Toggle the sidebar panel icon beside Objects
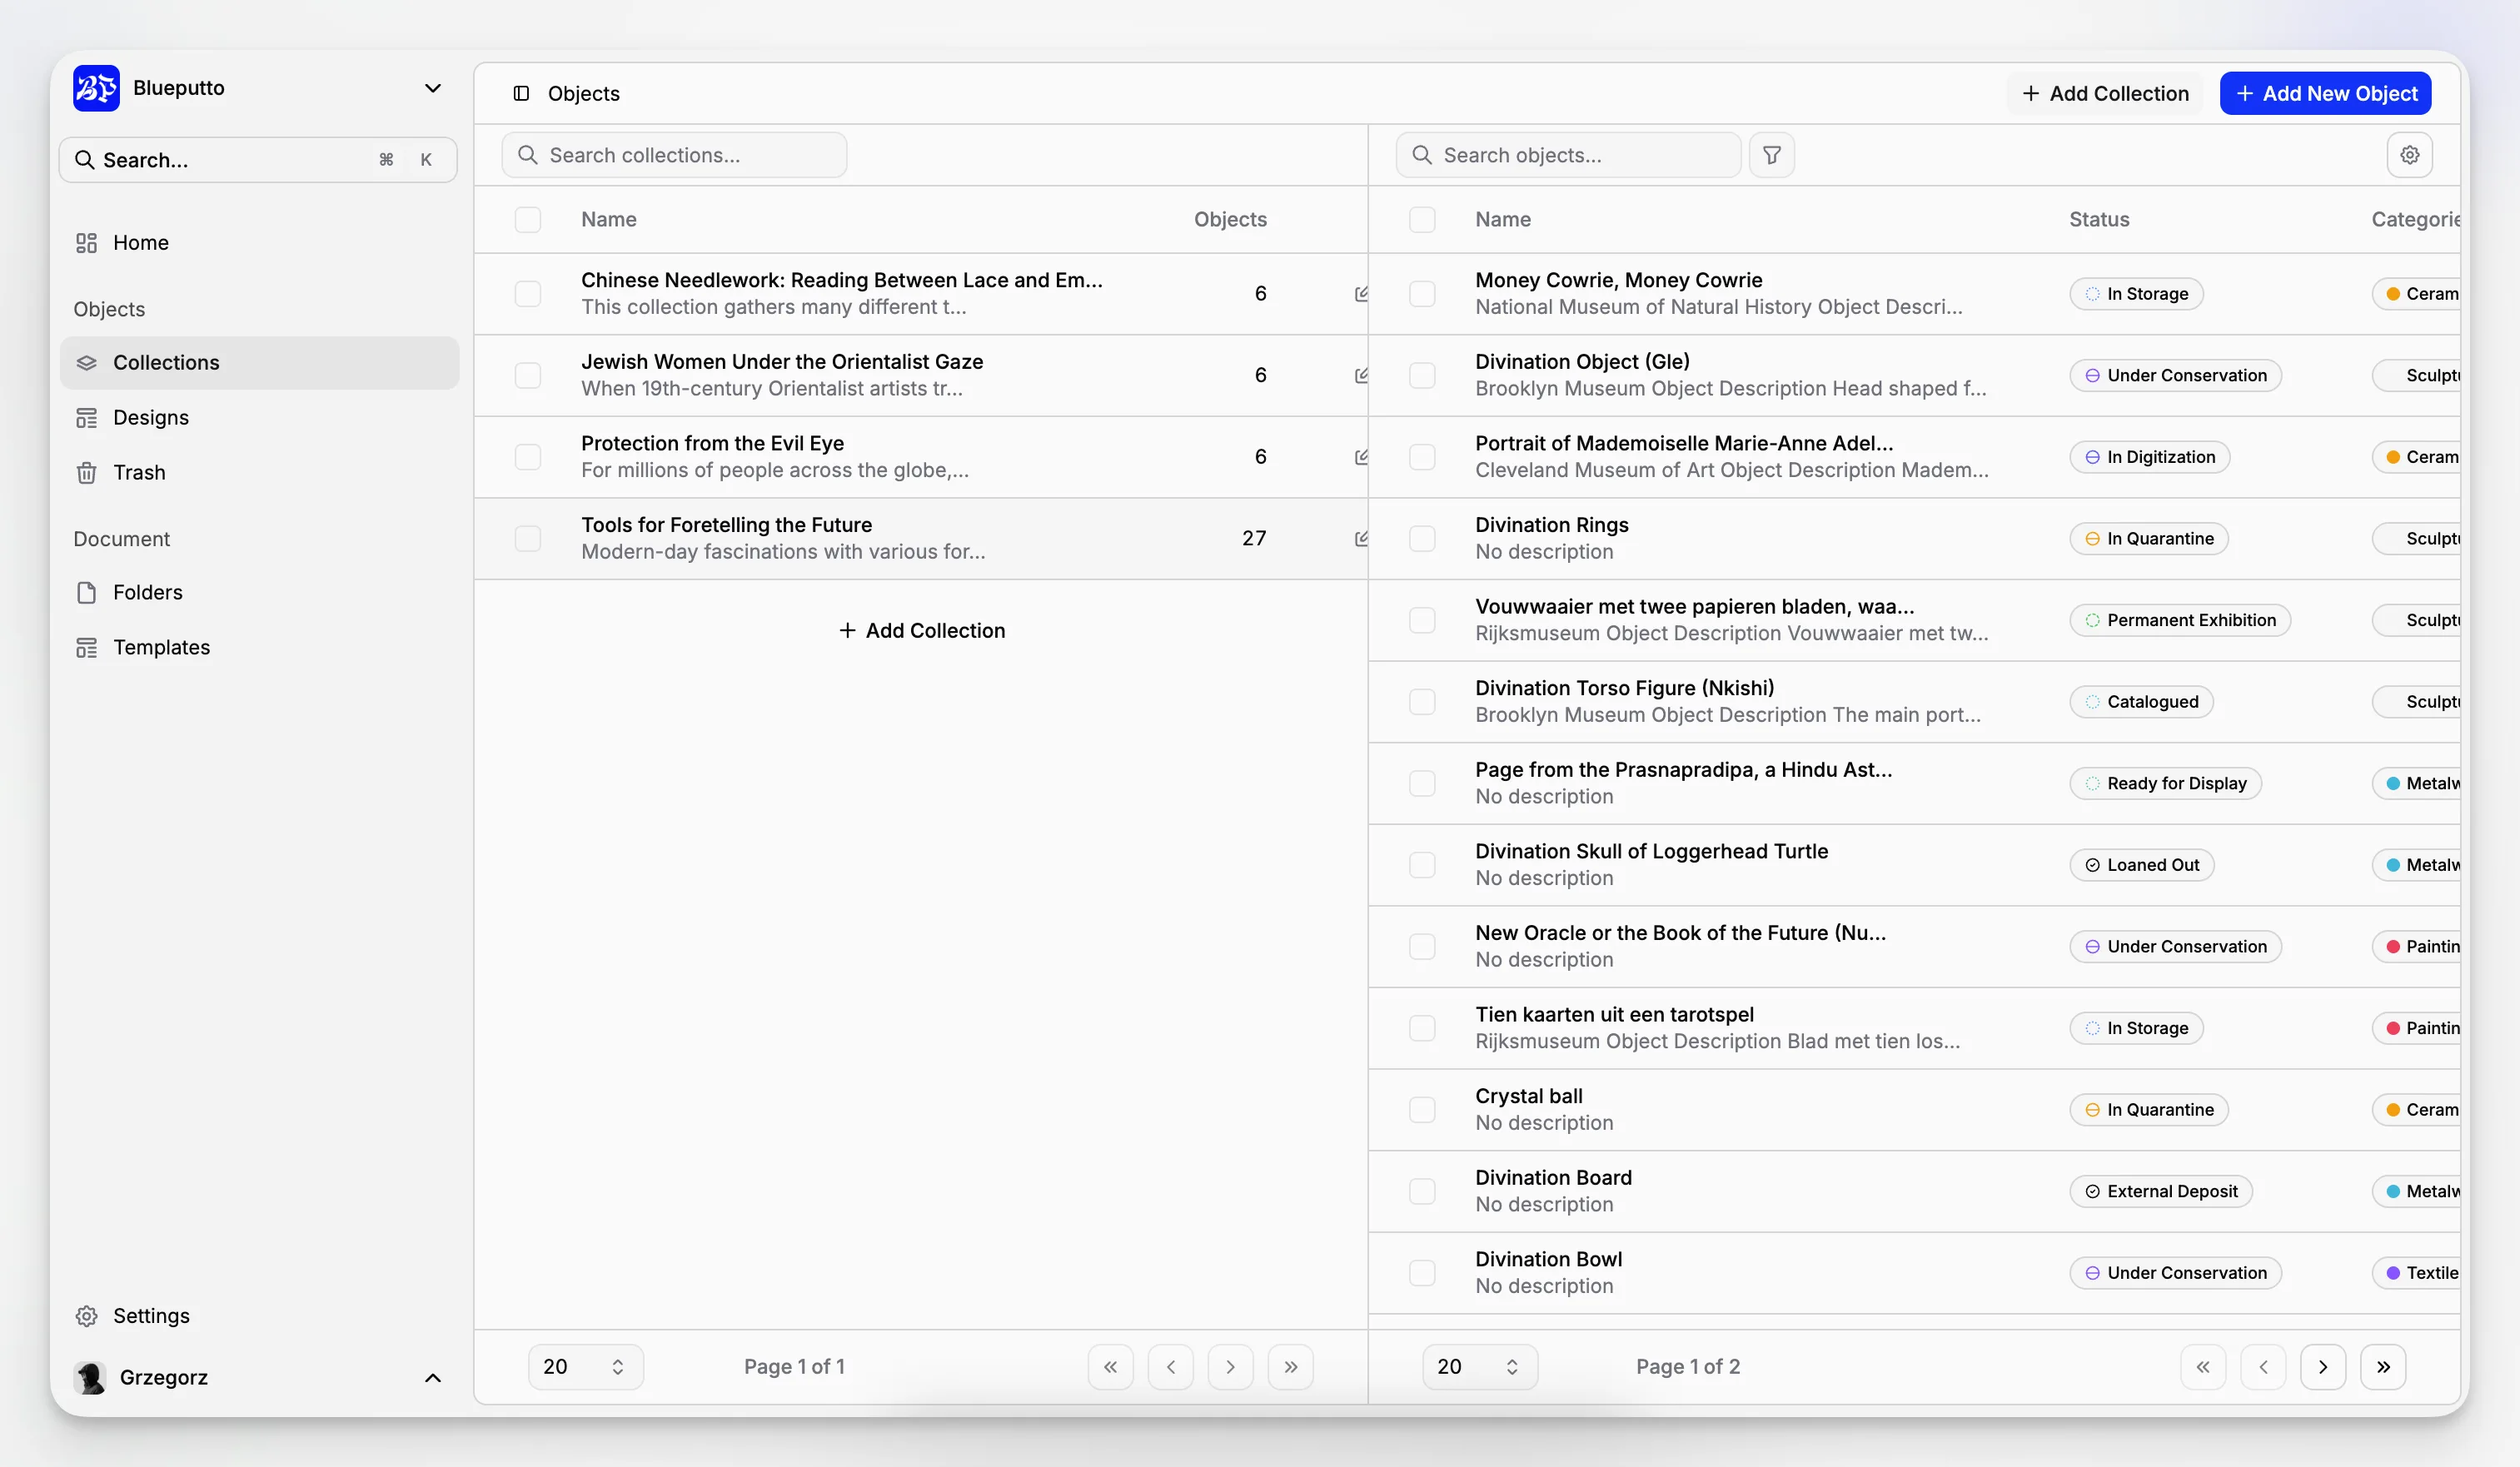 521,93
